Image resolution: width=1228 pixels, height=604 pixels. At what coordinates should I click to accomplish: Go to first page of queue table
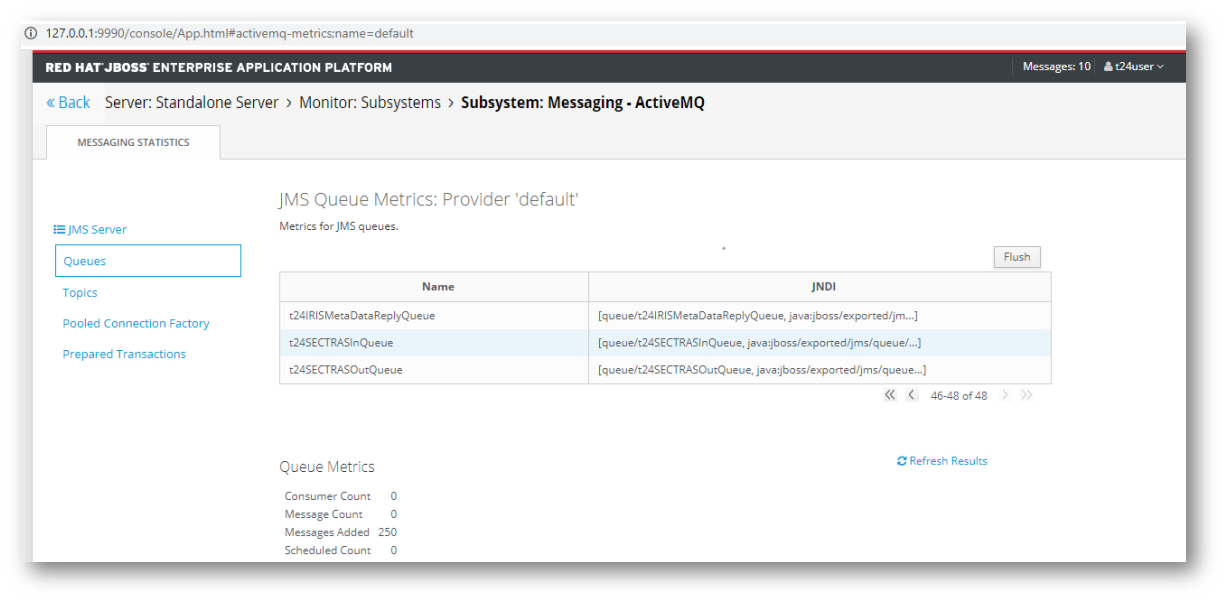[x=890, y=395]
